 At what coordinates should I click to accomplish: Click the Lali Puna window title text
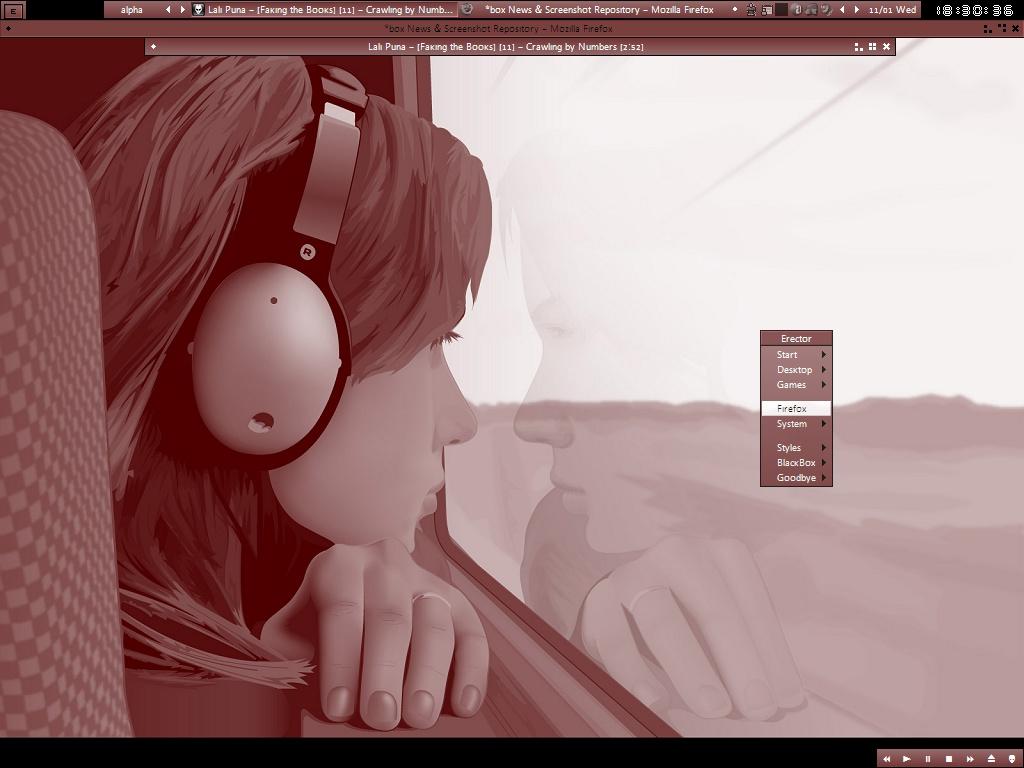(505, 47)
